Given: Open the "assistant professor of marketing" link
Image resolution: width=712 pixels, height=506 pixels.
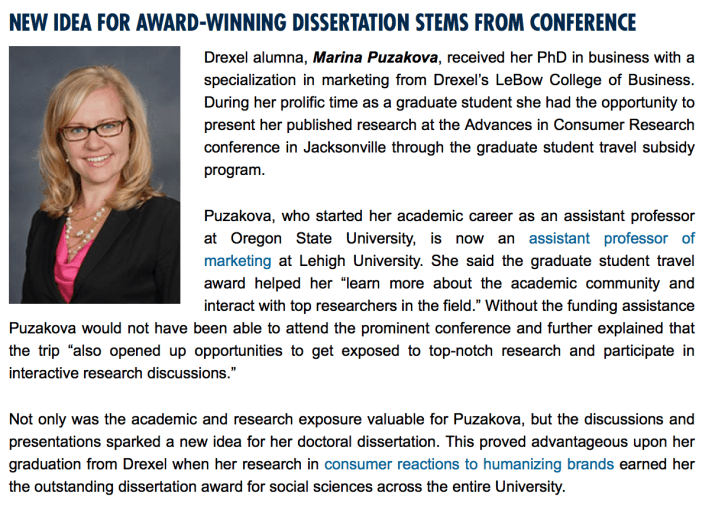Looking at the screenshot, I should pyautogui.click(x=611, y=239).
